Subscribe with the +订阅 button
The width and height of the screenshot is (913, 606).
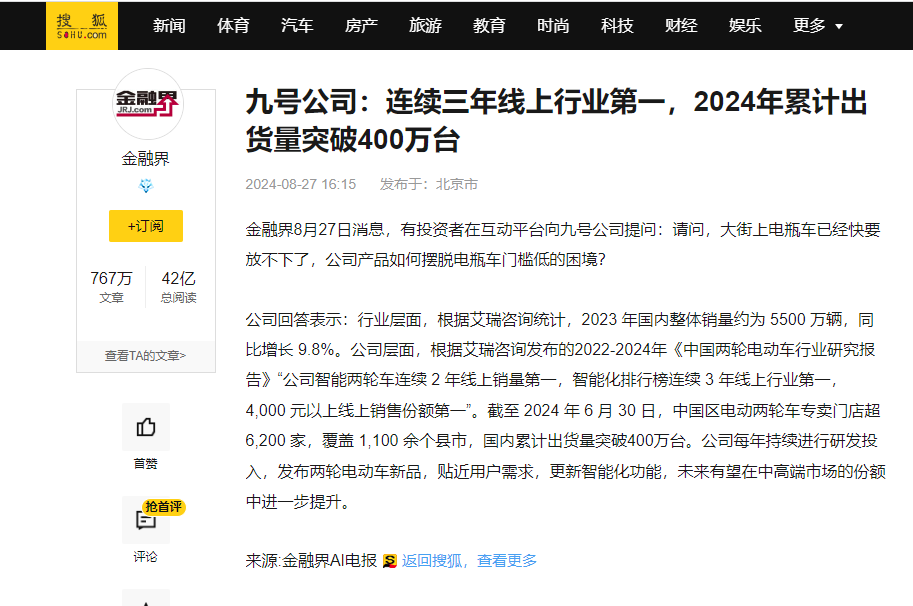point(146,226)
